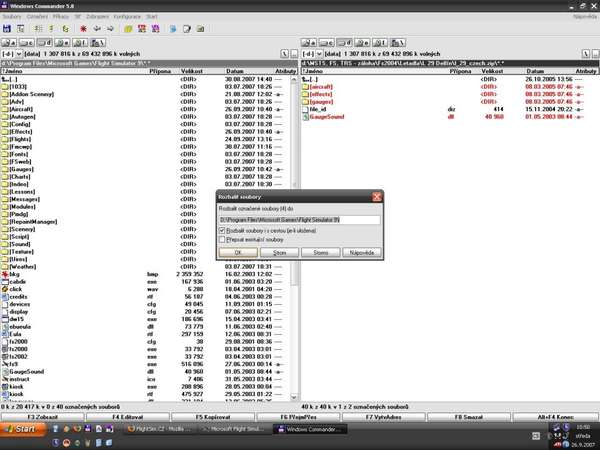600x450 pixels.
Task: Select drive f in the left panel
Action: click(80, 43)
